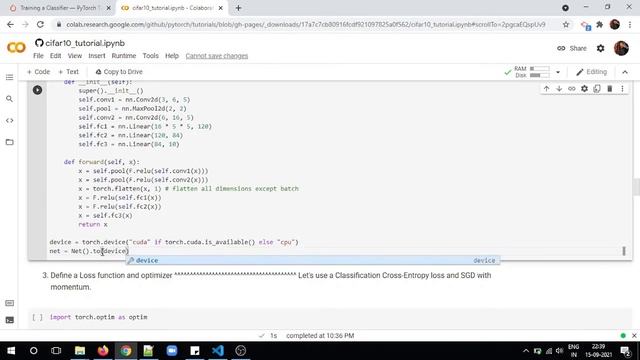Click the 'completed at 10:36 PM' status
Image resolution: width=640 pixels, height=360 pixels.
[x=320, y=336]
